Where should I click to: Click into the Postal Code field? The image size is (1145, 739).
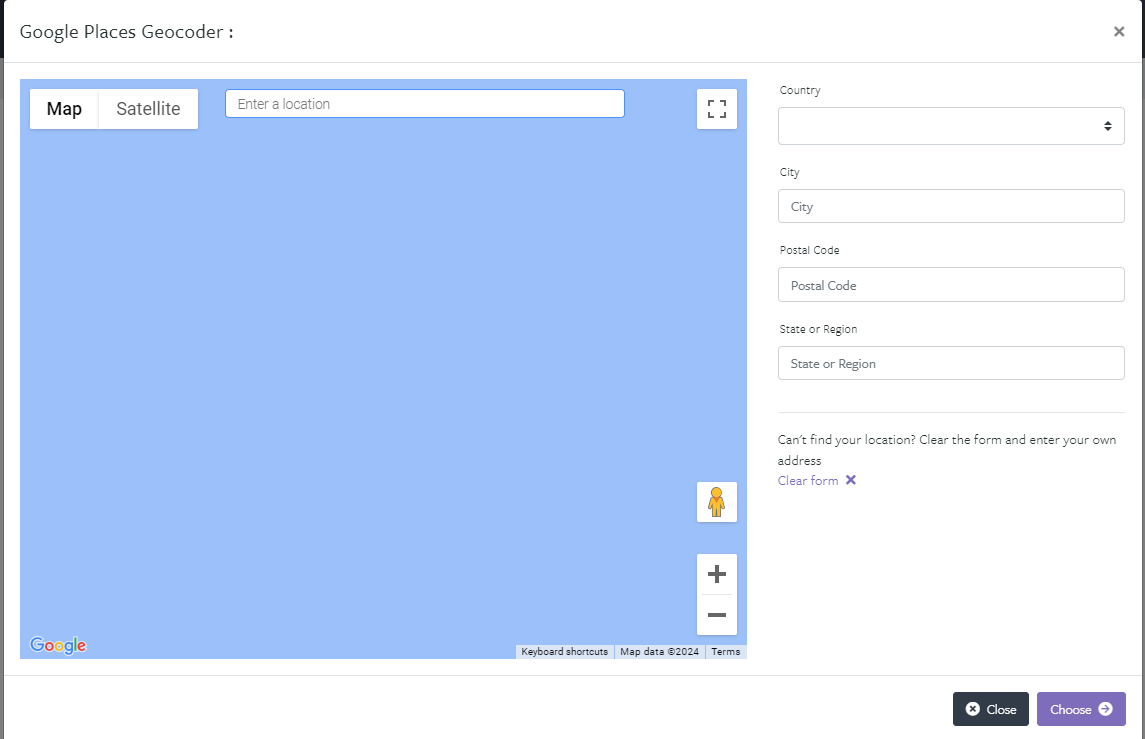tap(951, 285)
